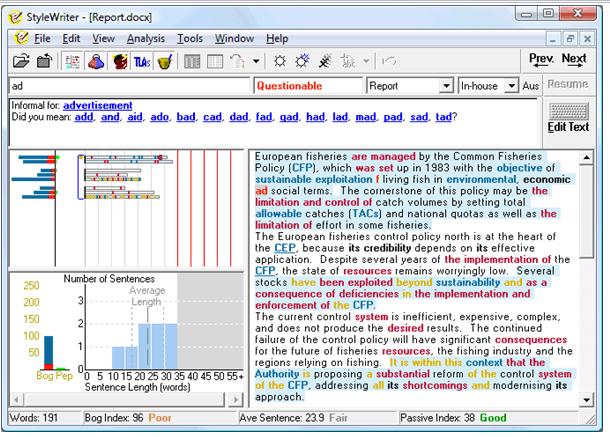Click the undo arrow icon
The width and height of the screenshot is (610, 437).
389,61
